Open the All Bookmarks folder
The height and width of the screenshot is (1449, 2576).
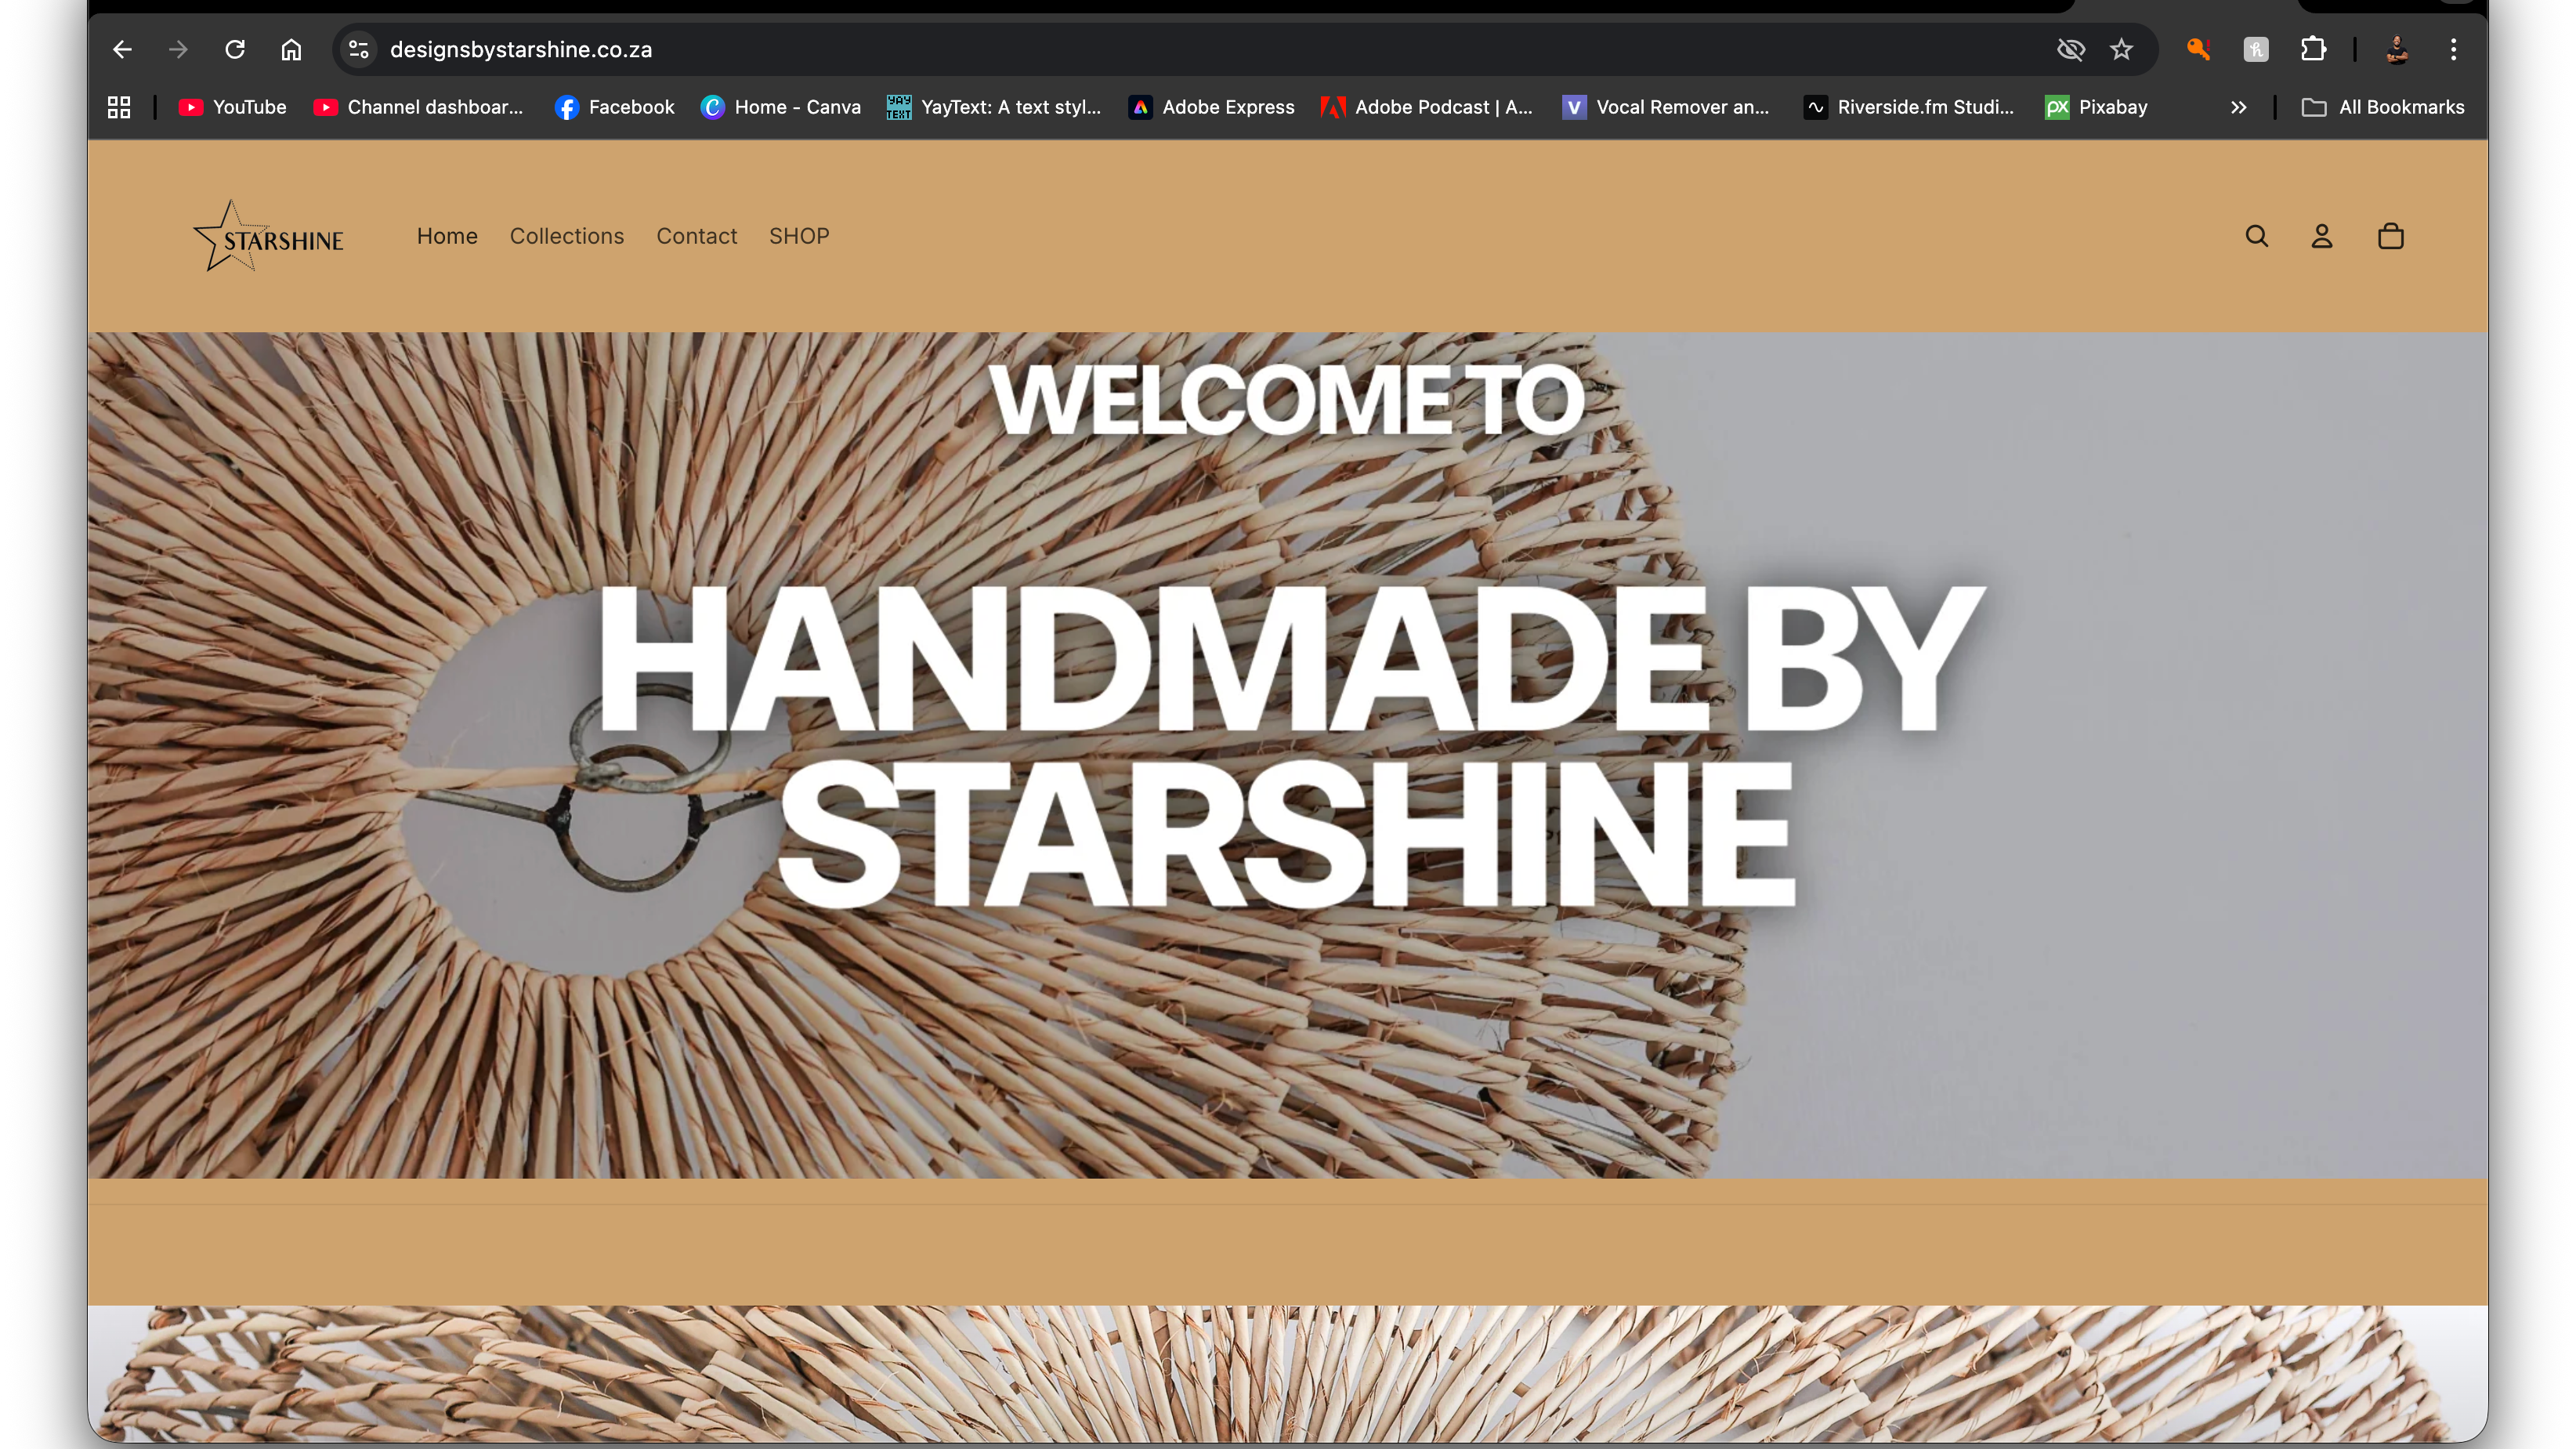point(2383,107)
